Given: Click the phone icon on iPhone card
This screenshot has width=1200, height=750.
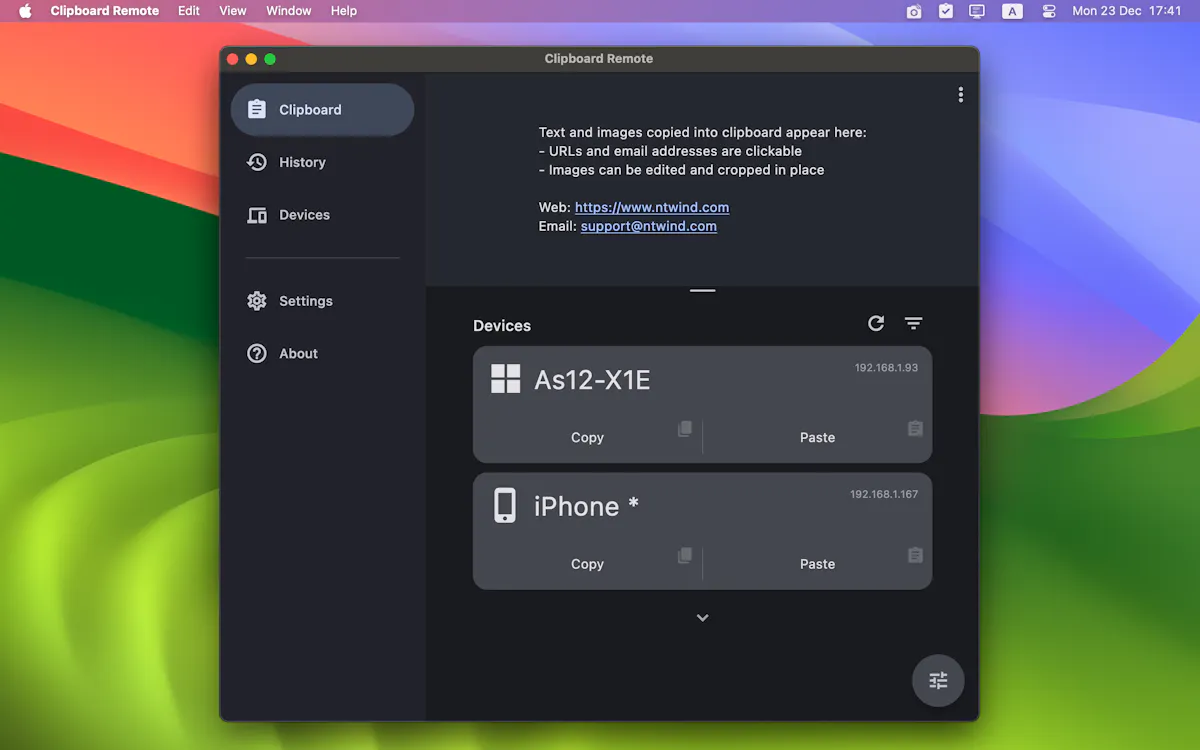Looking at the screenshot, I should [505, 506].
